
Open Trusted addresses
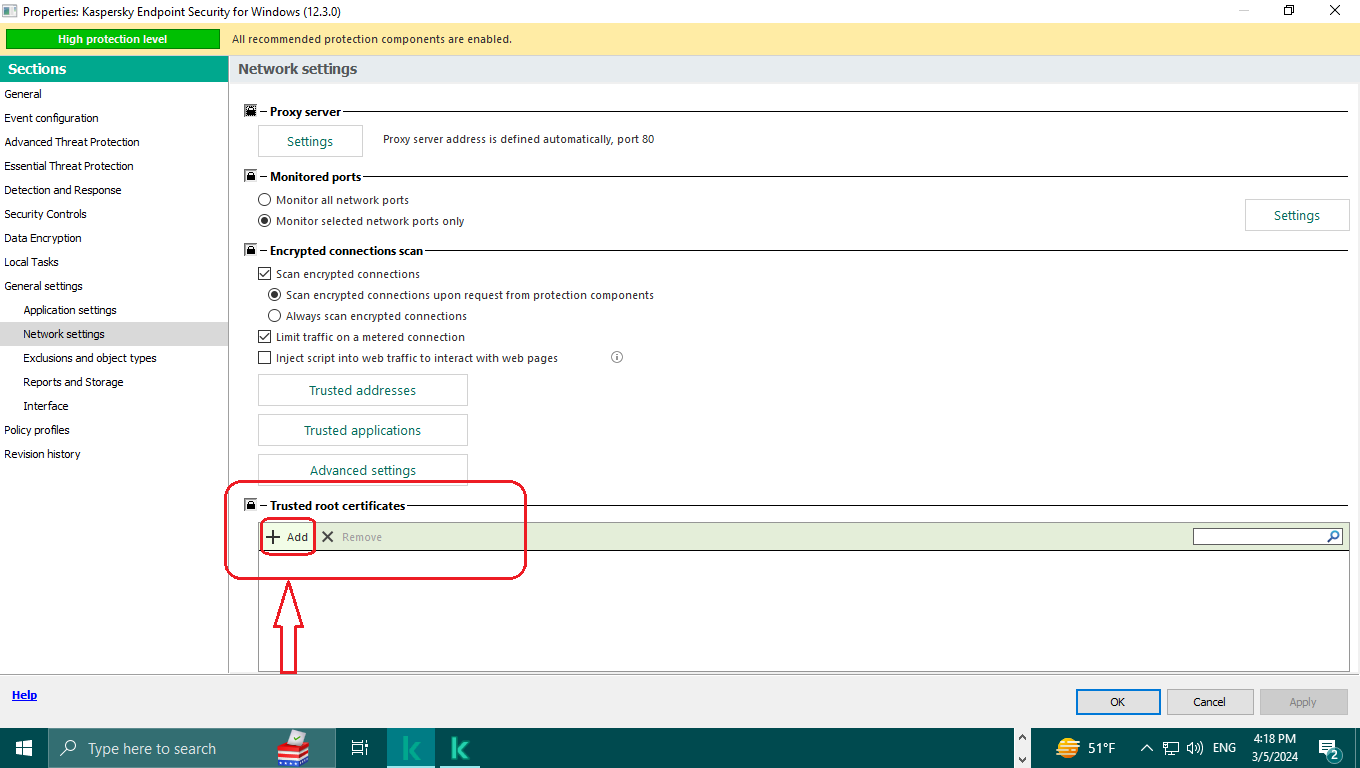tap(362, 390)
